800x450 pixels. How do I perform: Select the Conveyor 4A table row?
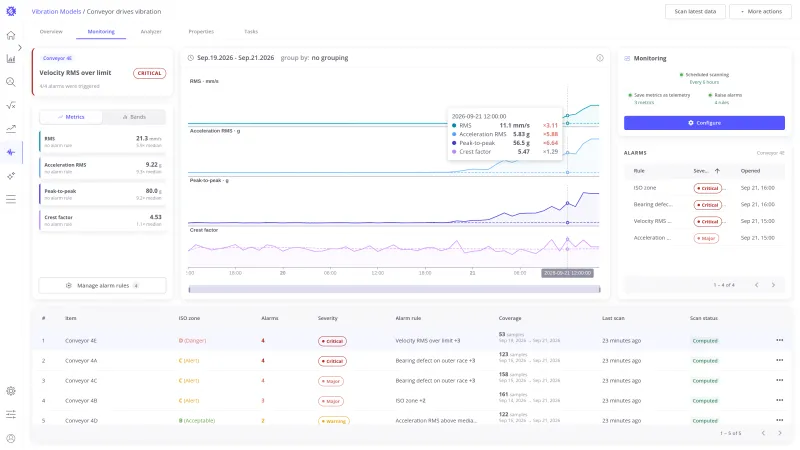411,360
